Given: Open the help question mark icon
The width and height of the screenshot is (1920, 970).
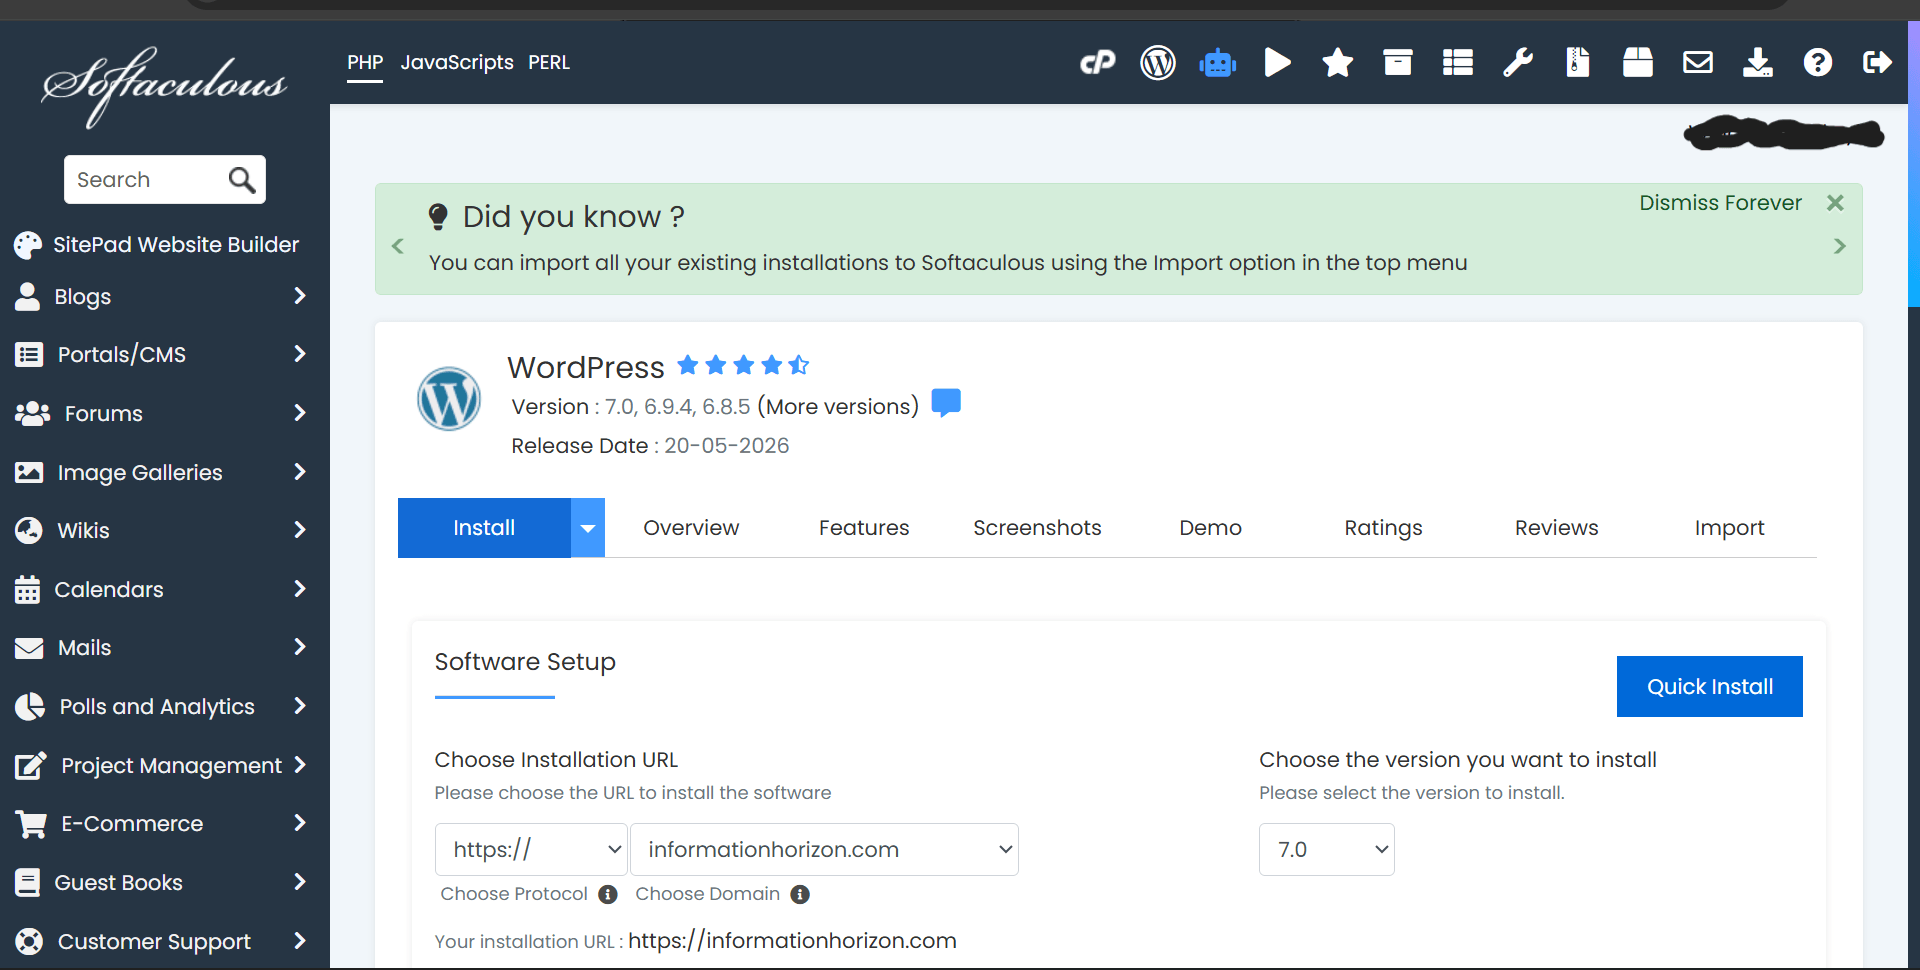Looking at the screenshot, I should click(1817, 63).
